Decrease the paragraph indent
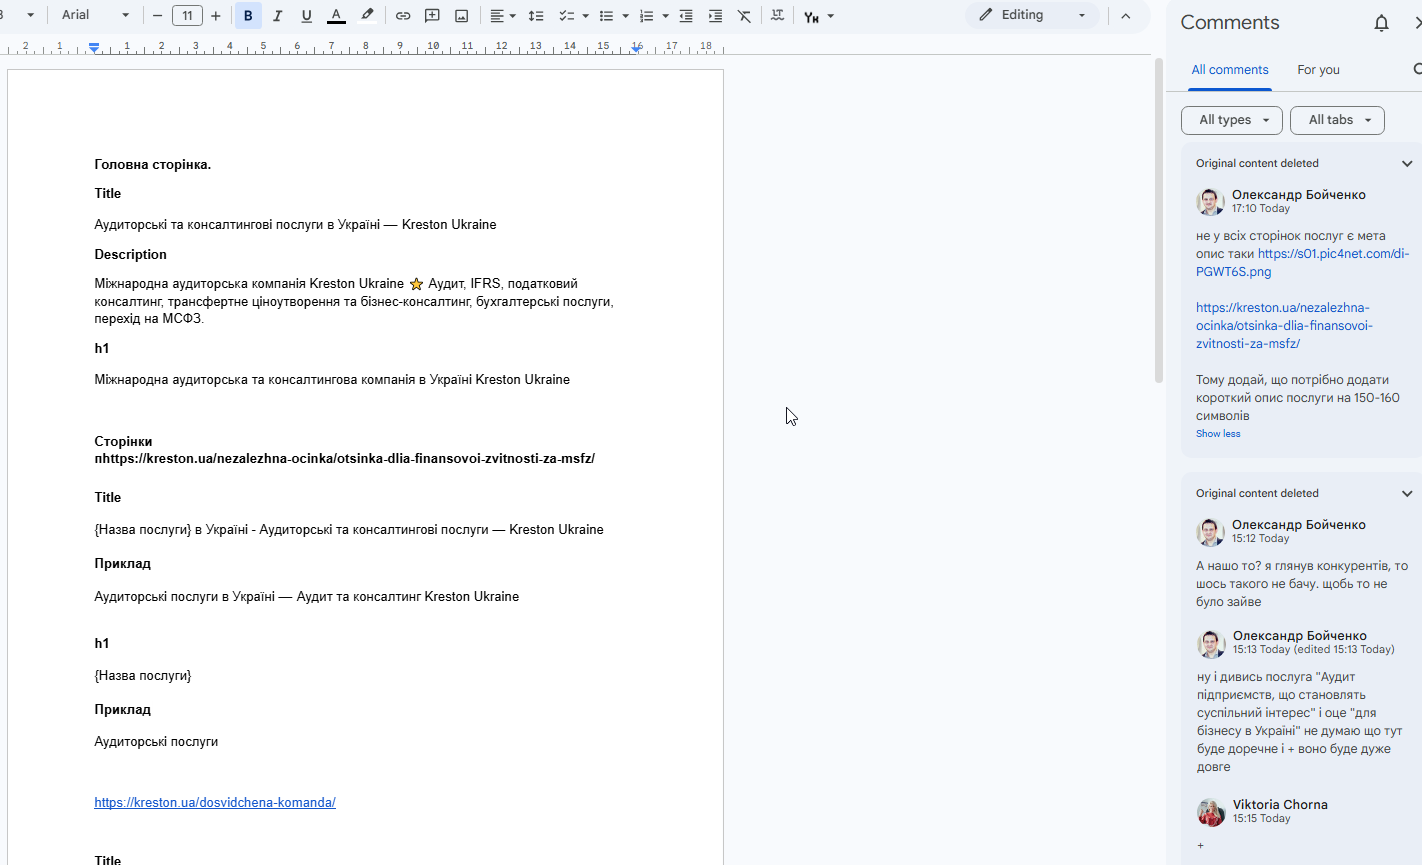The height and width of the screenshot is (865, 1422). point(686,16)
